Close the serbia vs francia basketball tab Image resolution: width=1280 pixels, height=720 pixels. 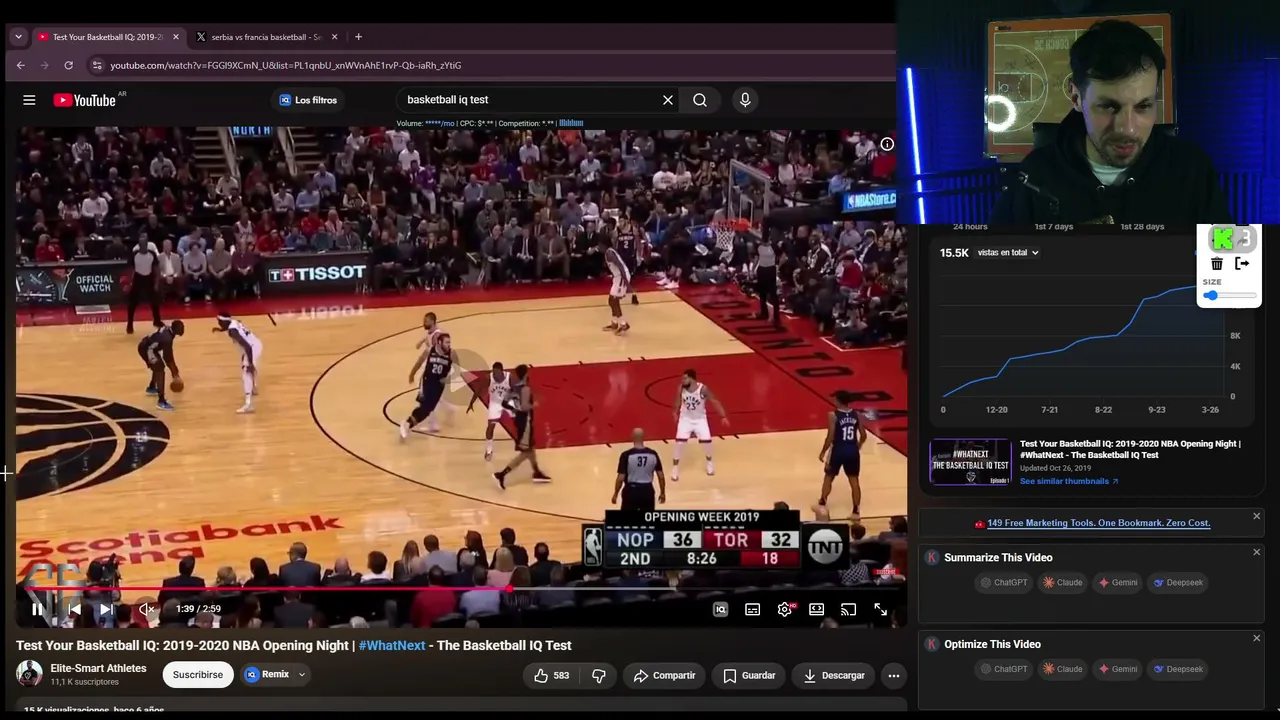[x=335, y=37]
